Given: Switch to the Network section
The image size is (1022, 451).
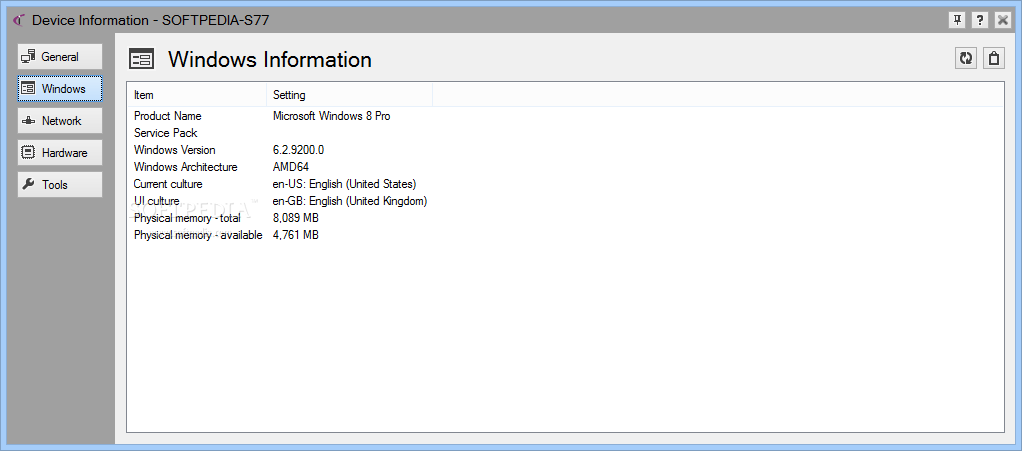Looking at the screenshot, I should [60, 121].
